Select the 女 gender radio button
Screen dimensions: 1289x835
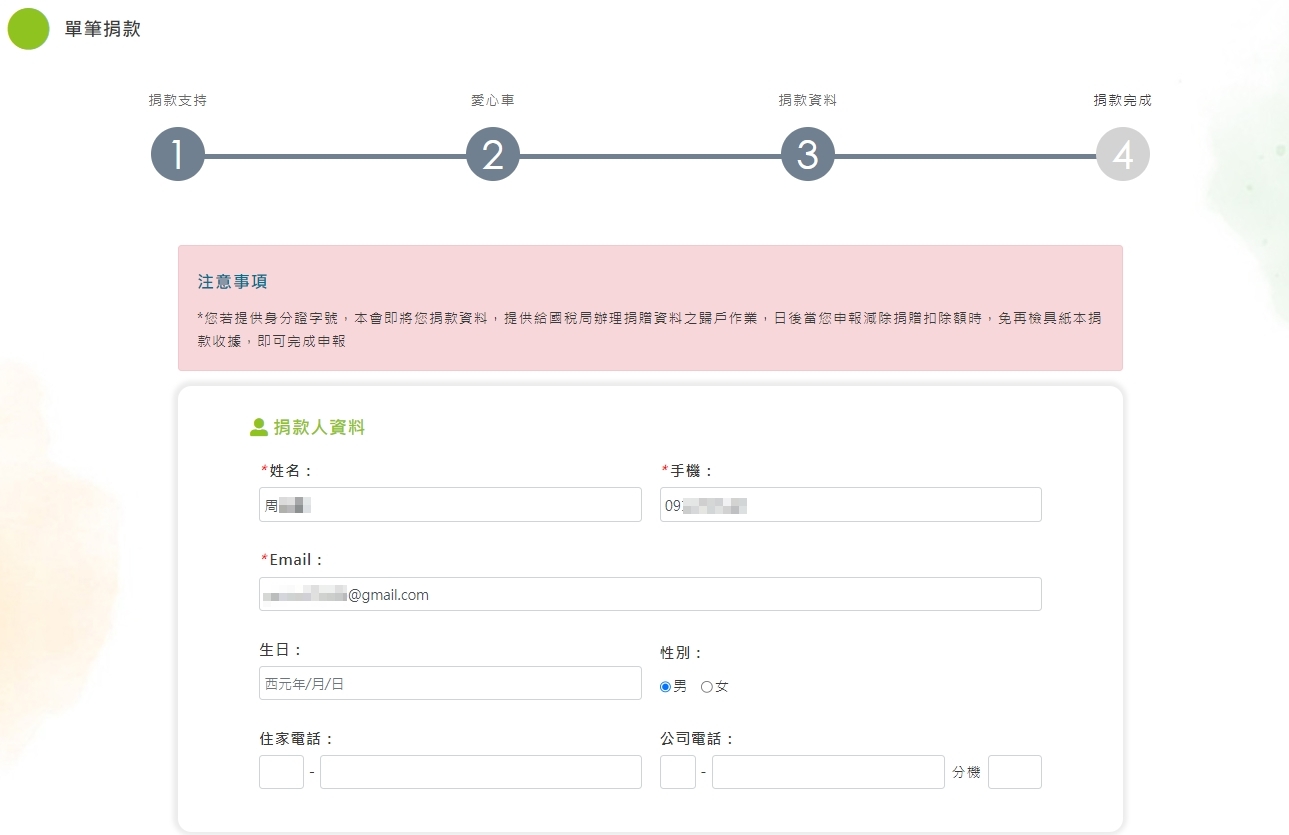click(x=707, y=687)
